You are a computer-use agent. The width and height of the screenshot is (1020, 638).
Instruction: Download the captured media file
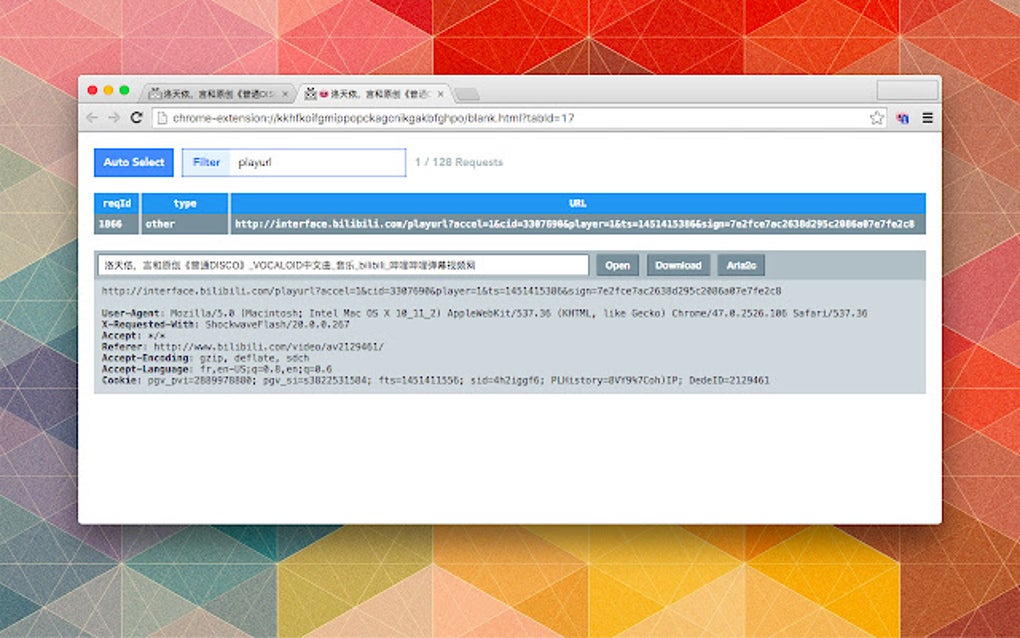[x=678, y=264]
